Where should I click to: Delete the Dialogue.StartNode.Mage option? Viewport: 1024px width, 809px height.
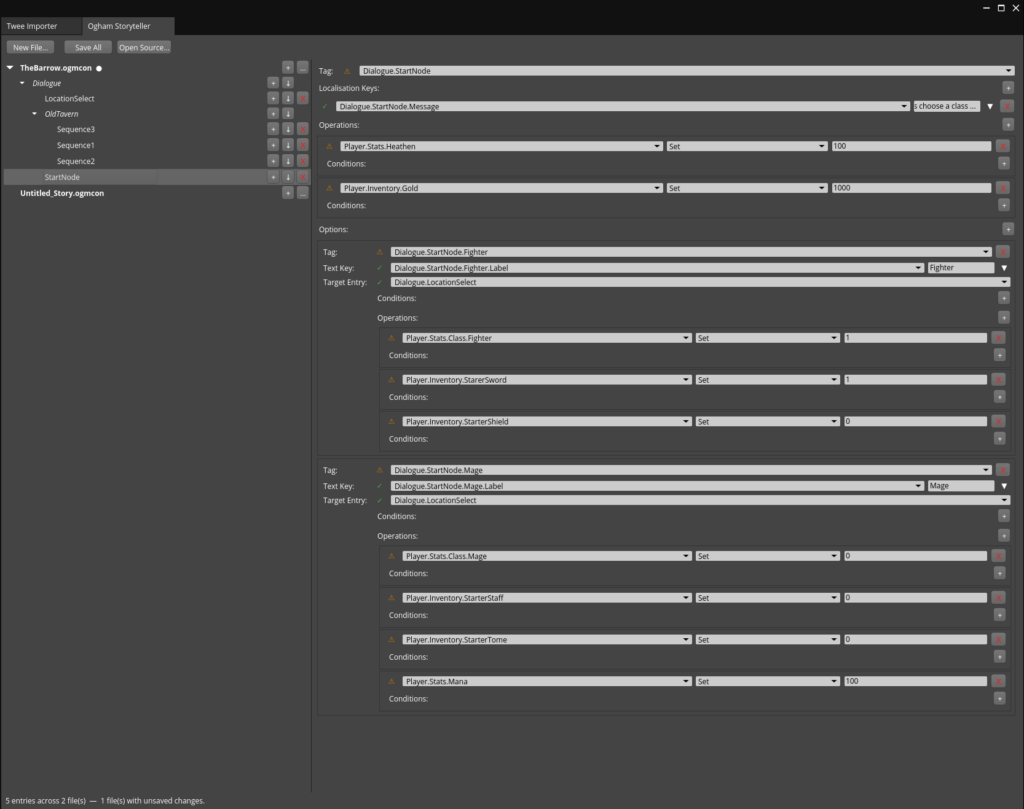1003,470
